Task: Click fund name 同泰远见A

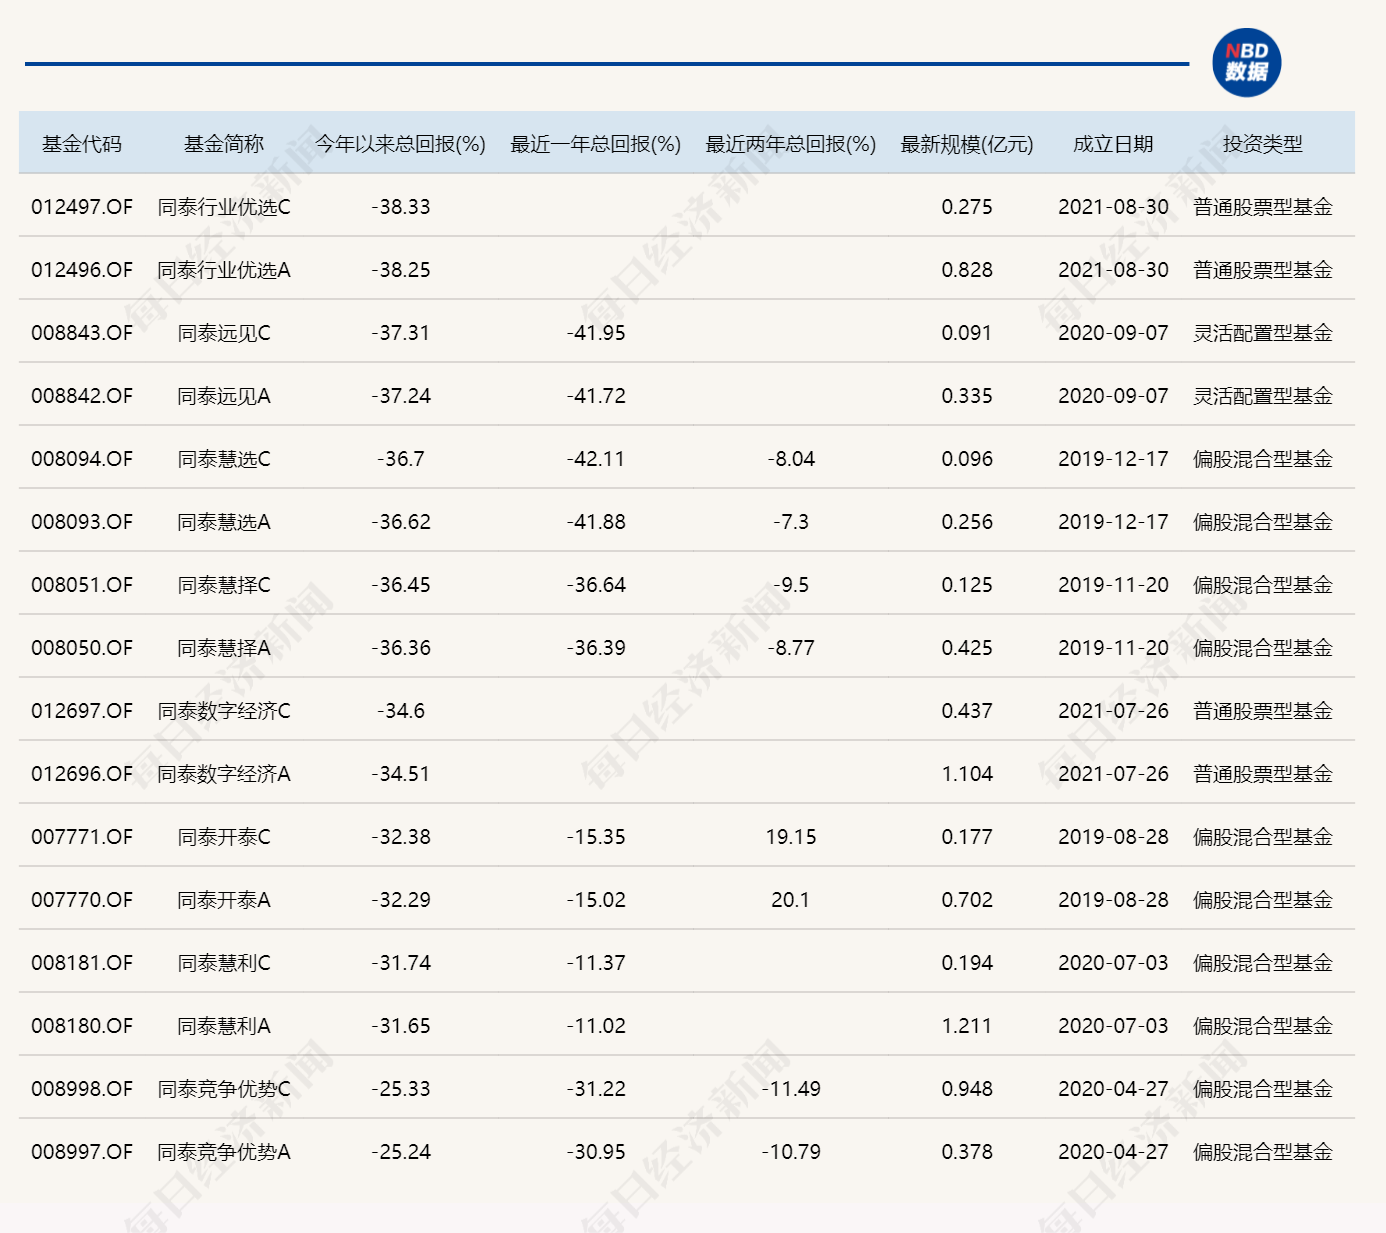Action: click(x=224, y=396)
